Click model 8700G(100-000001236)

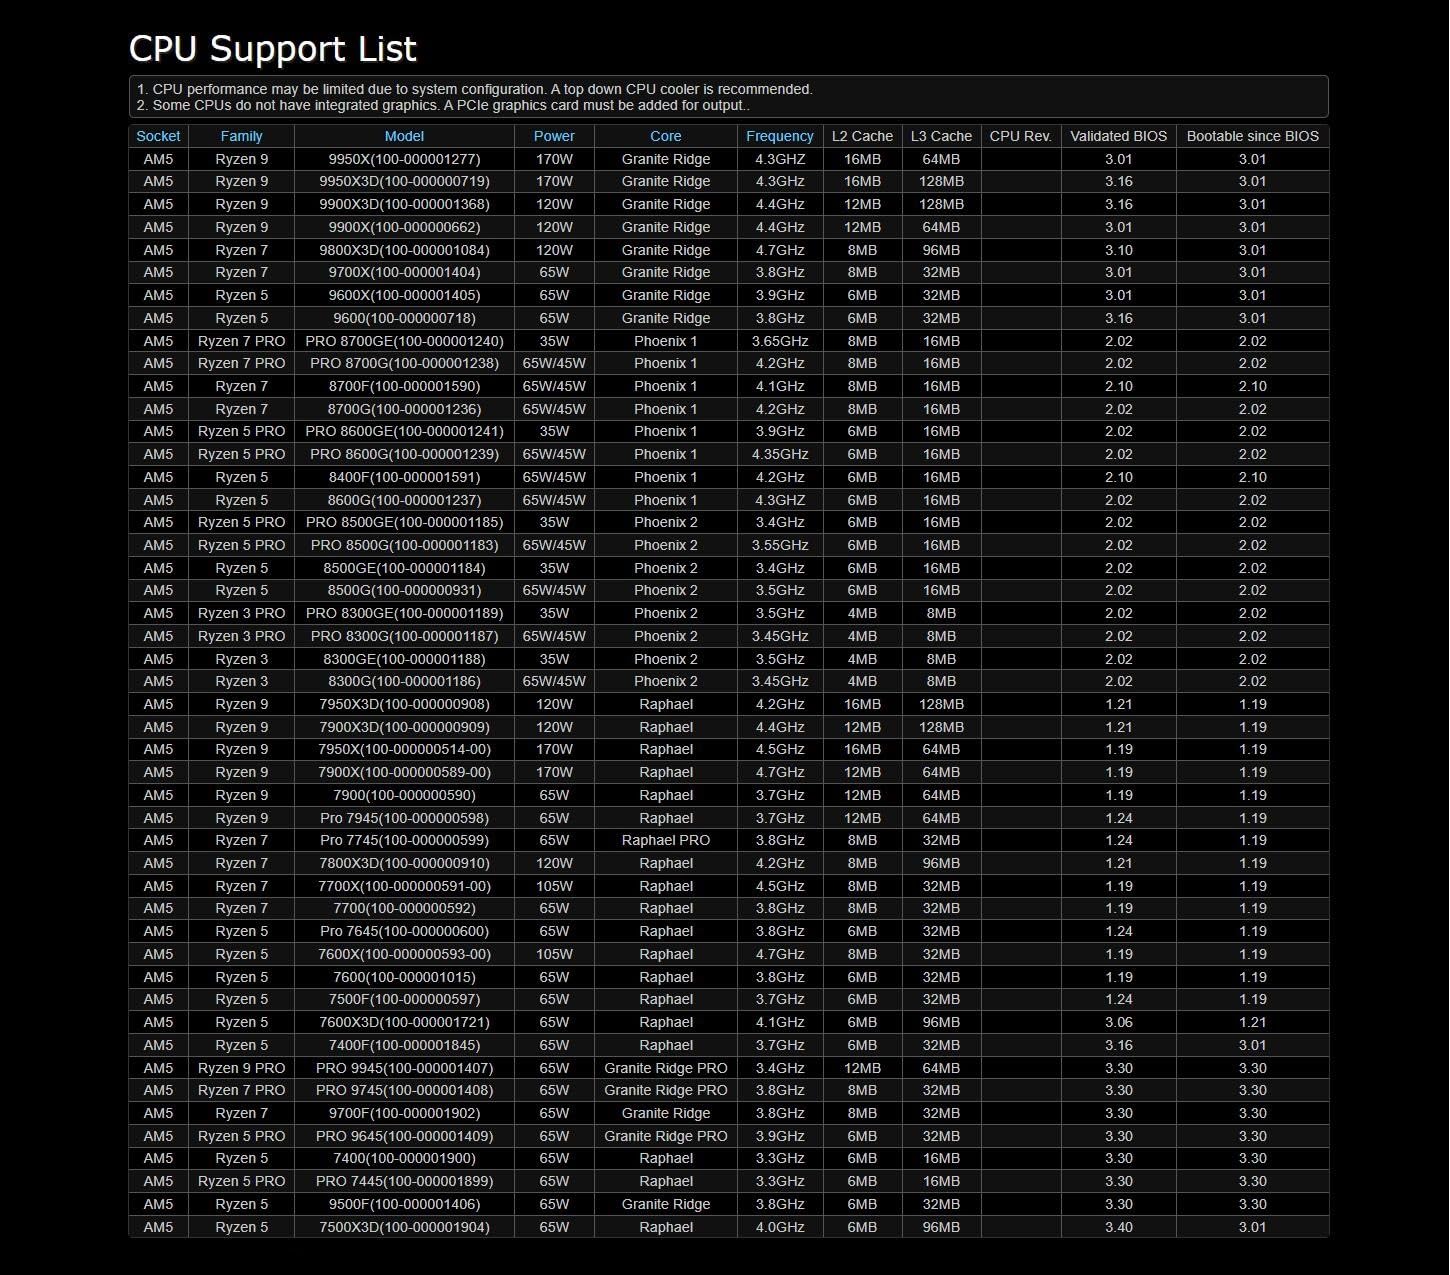pos(404,409)
